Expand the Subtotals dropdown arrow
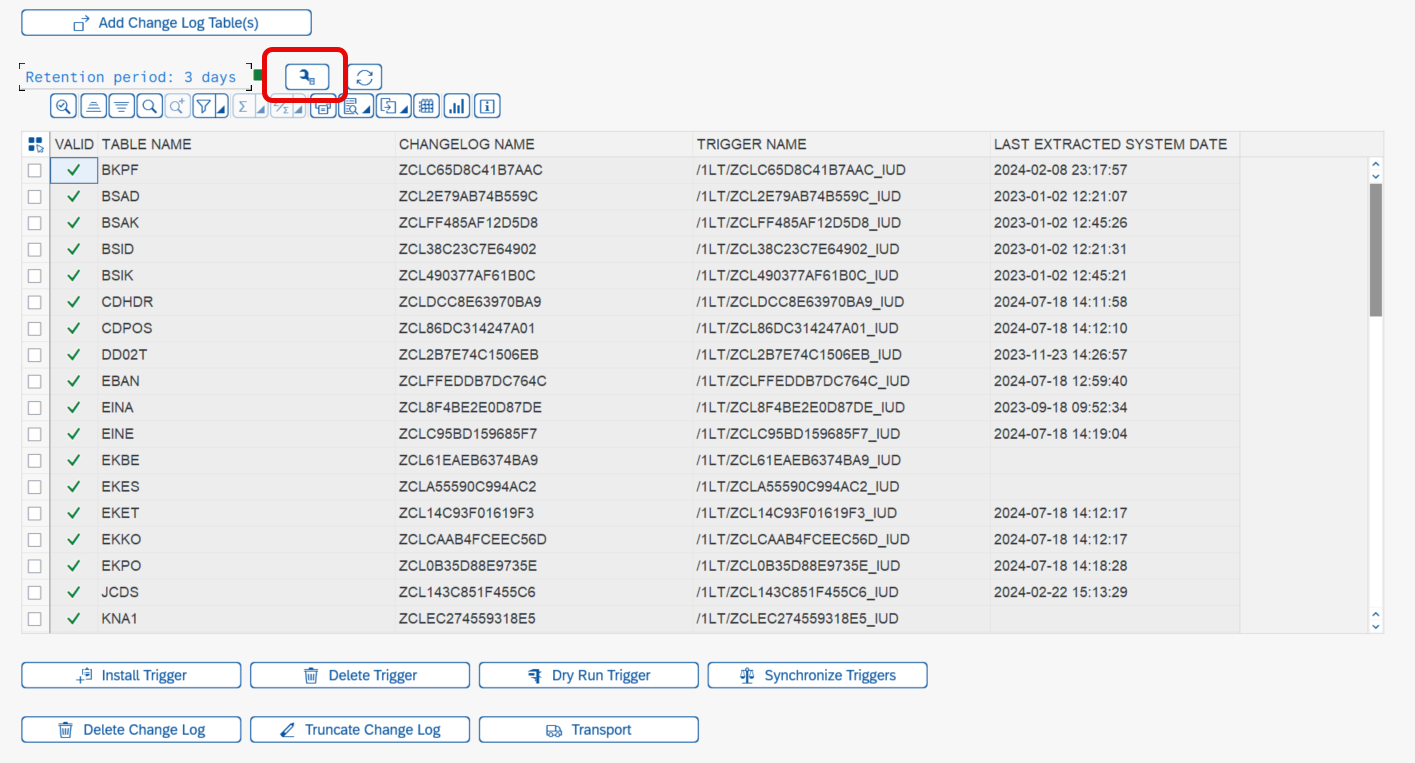1415x763 pixels. pyautogui.click(x=299, y=106)
